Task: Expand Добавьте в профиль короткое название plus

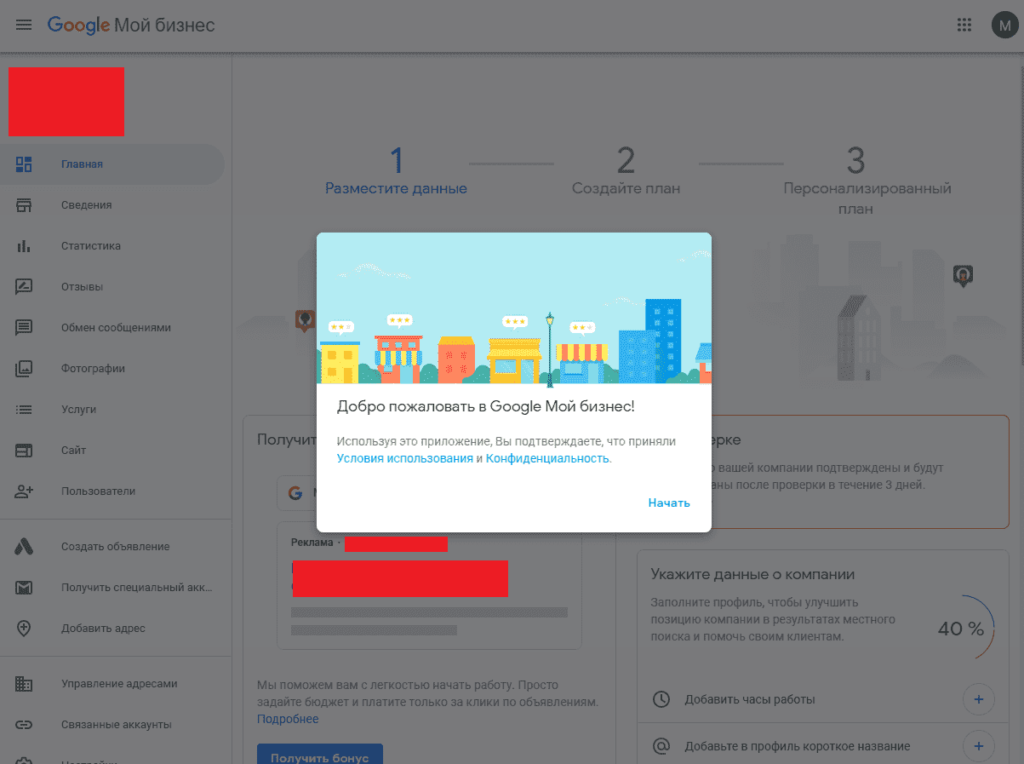Action: (978, 746)
